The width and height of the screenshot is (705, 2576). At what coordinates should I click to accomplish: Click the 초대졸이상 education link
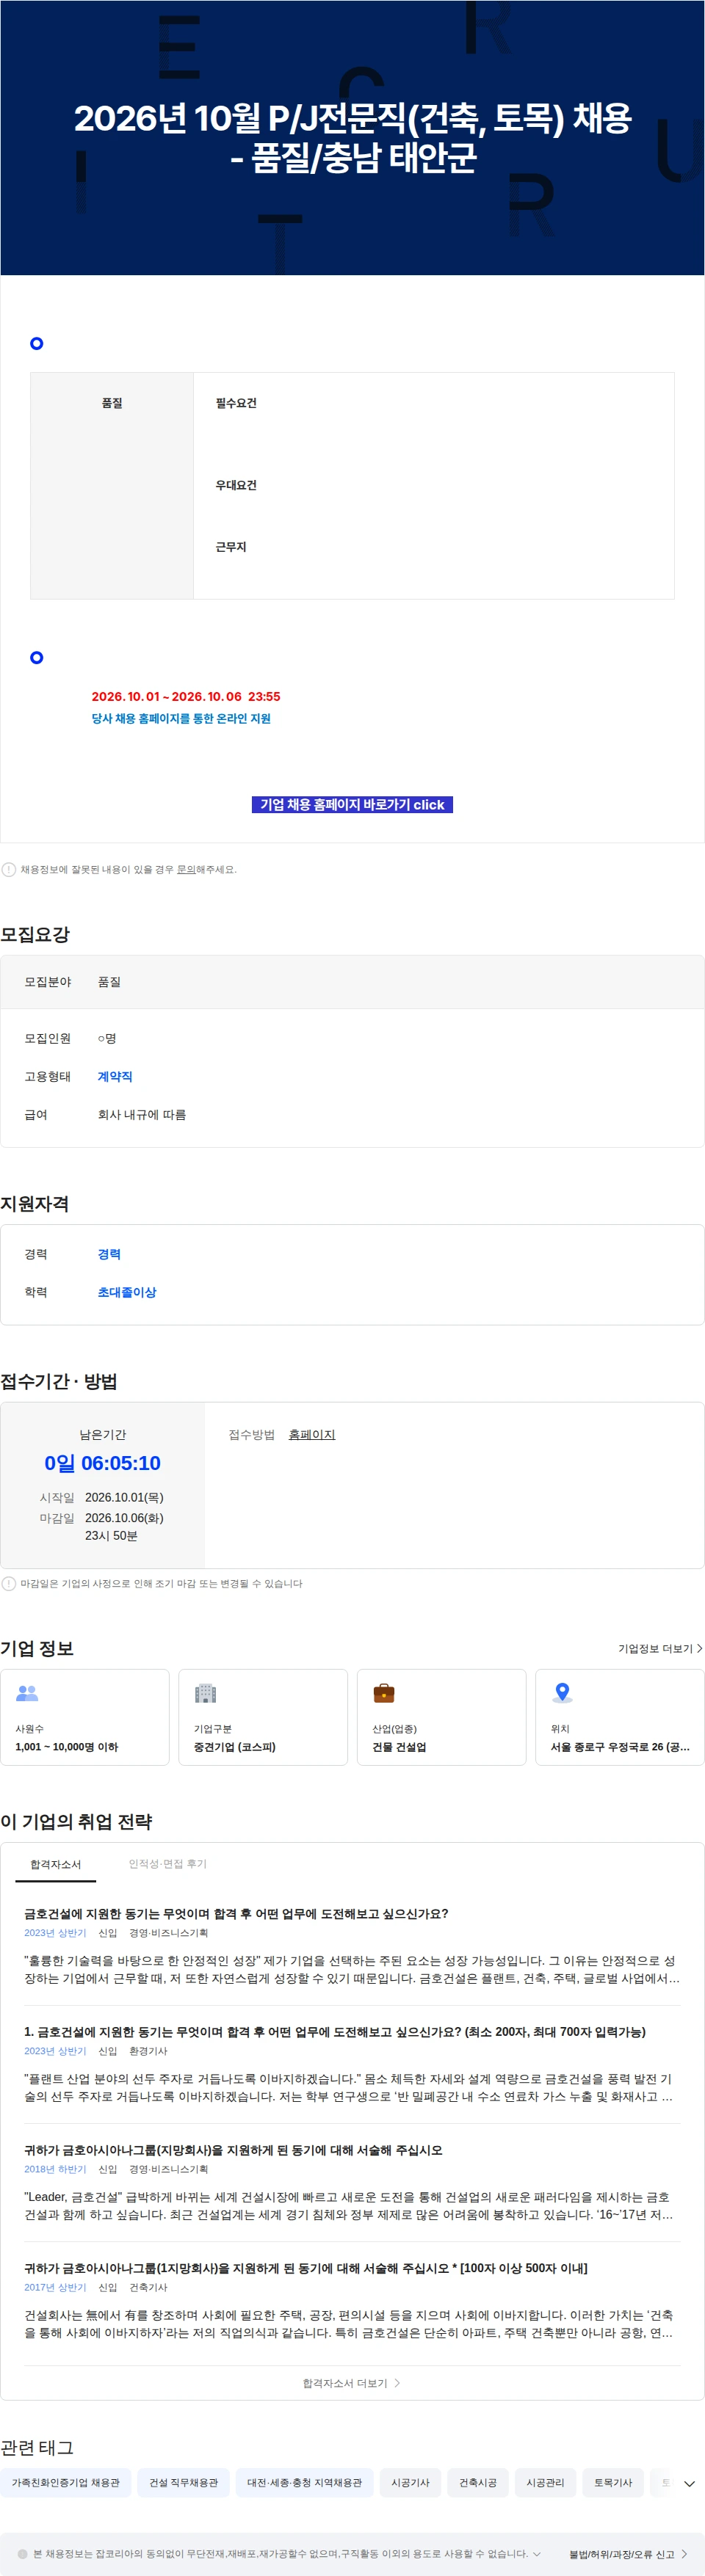(x=127, y=1292)
